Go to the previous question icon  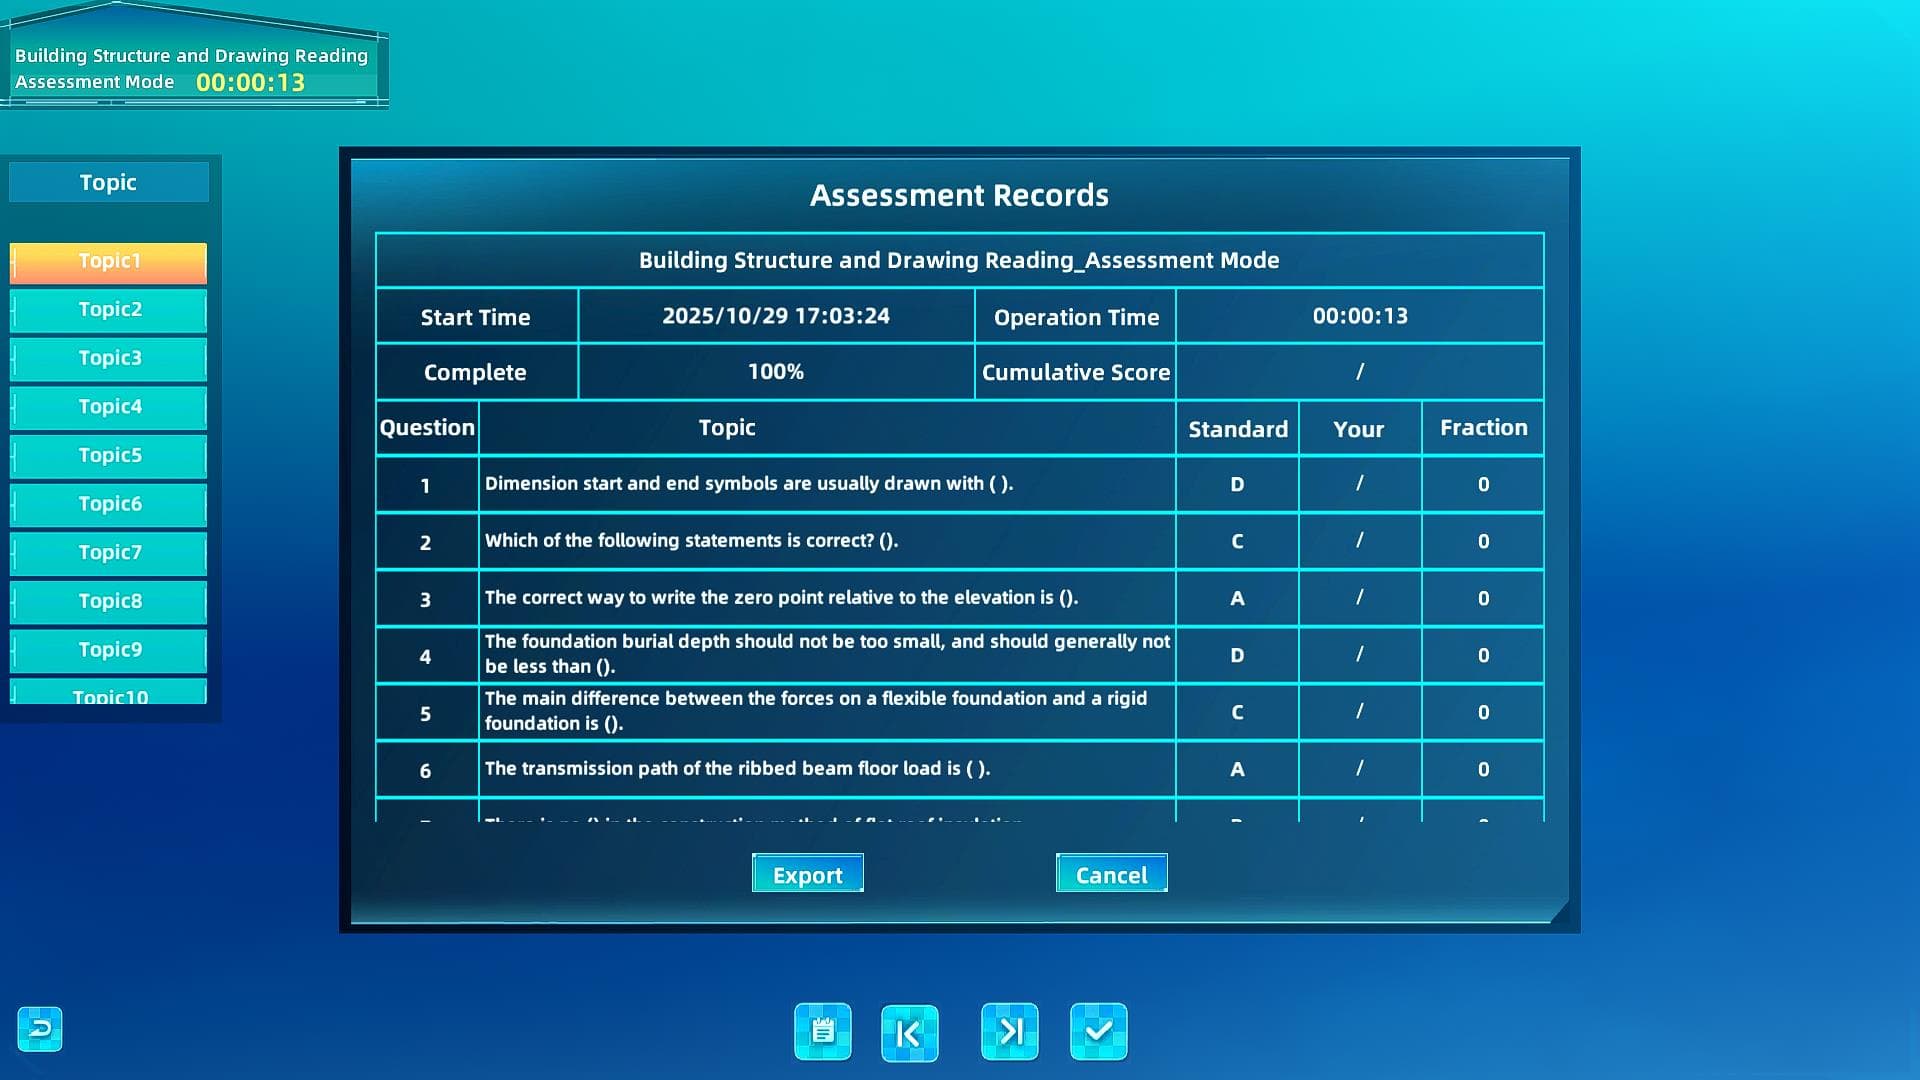pyautogui.click(x=909, y=1032)
